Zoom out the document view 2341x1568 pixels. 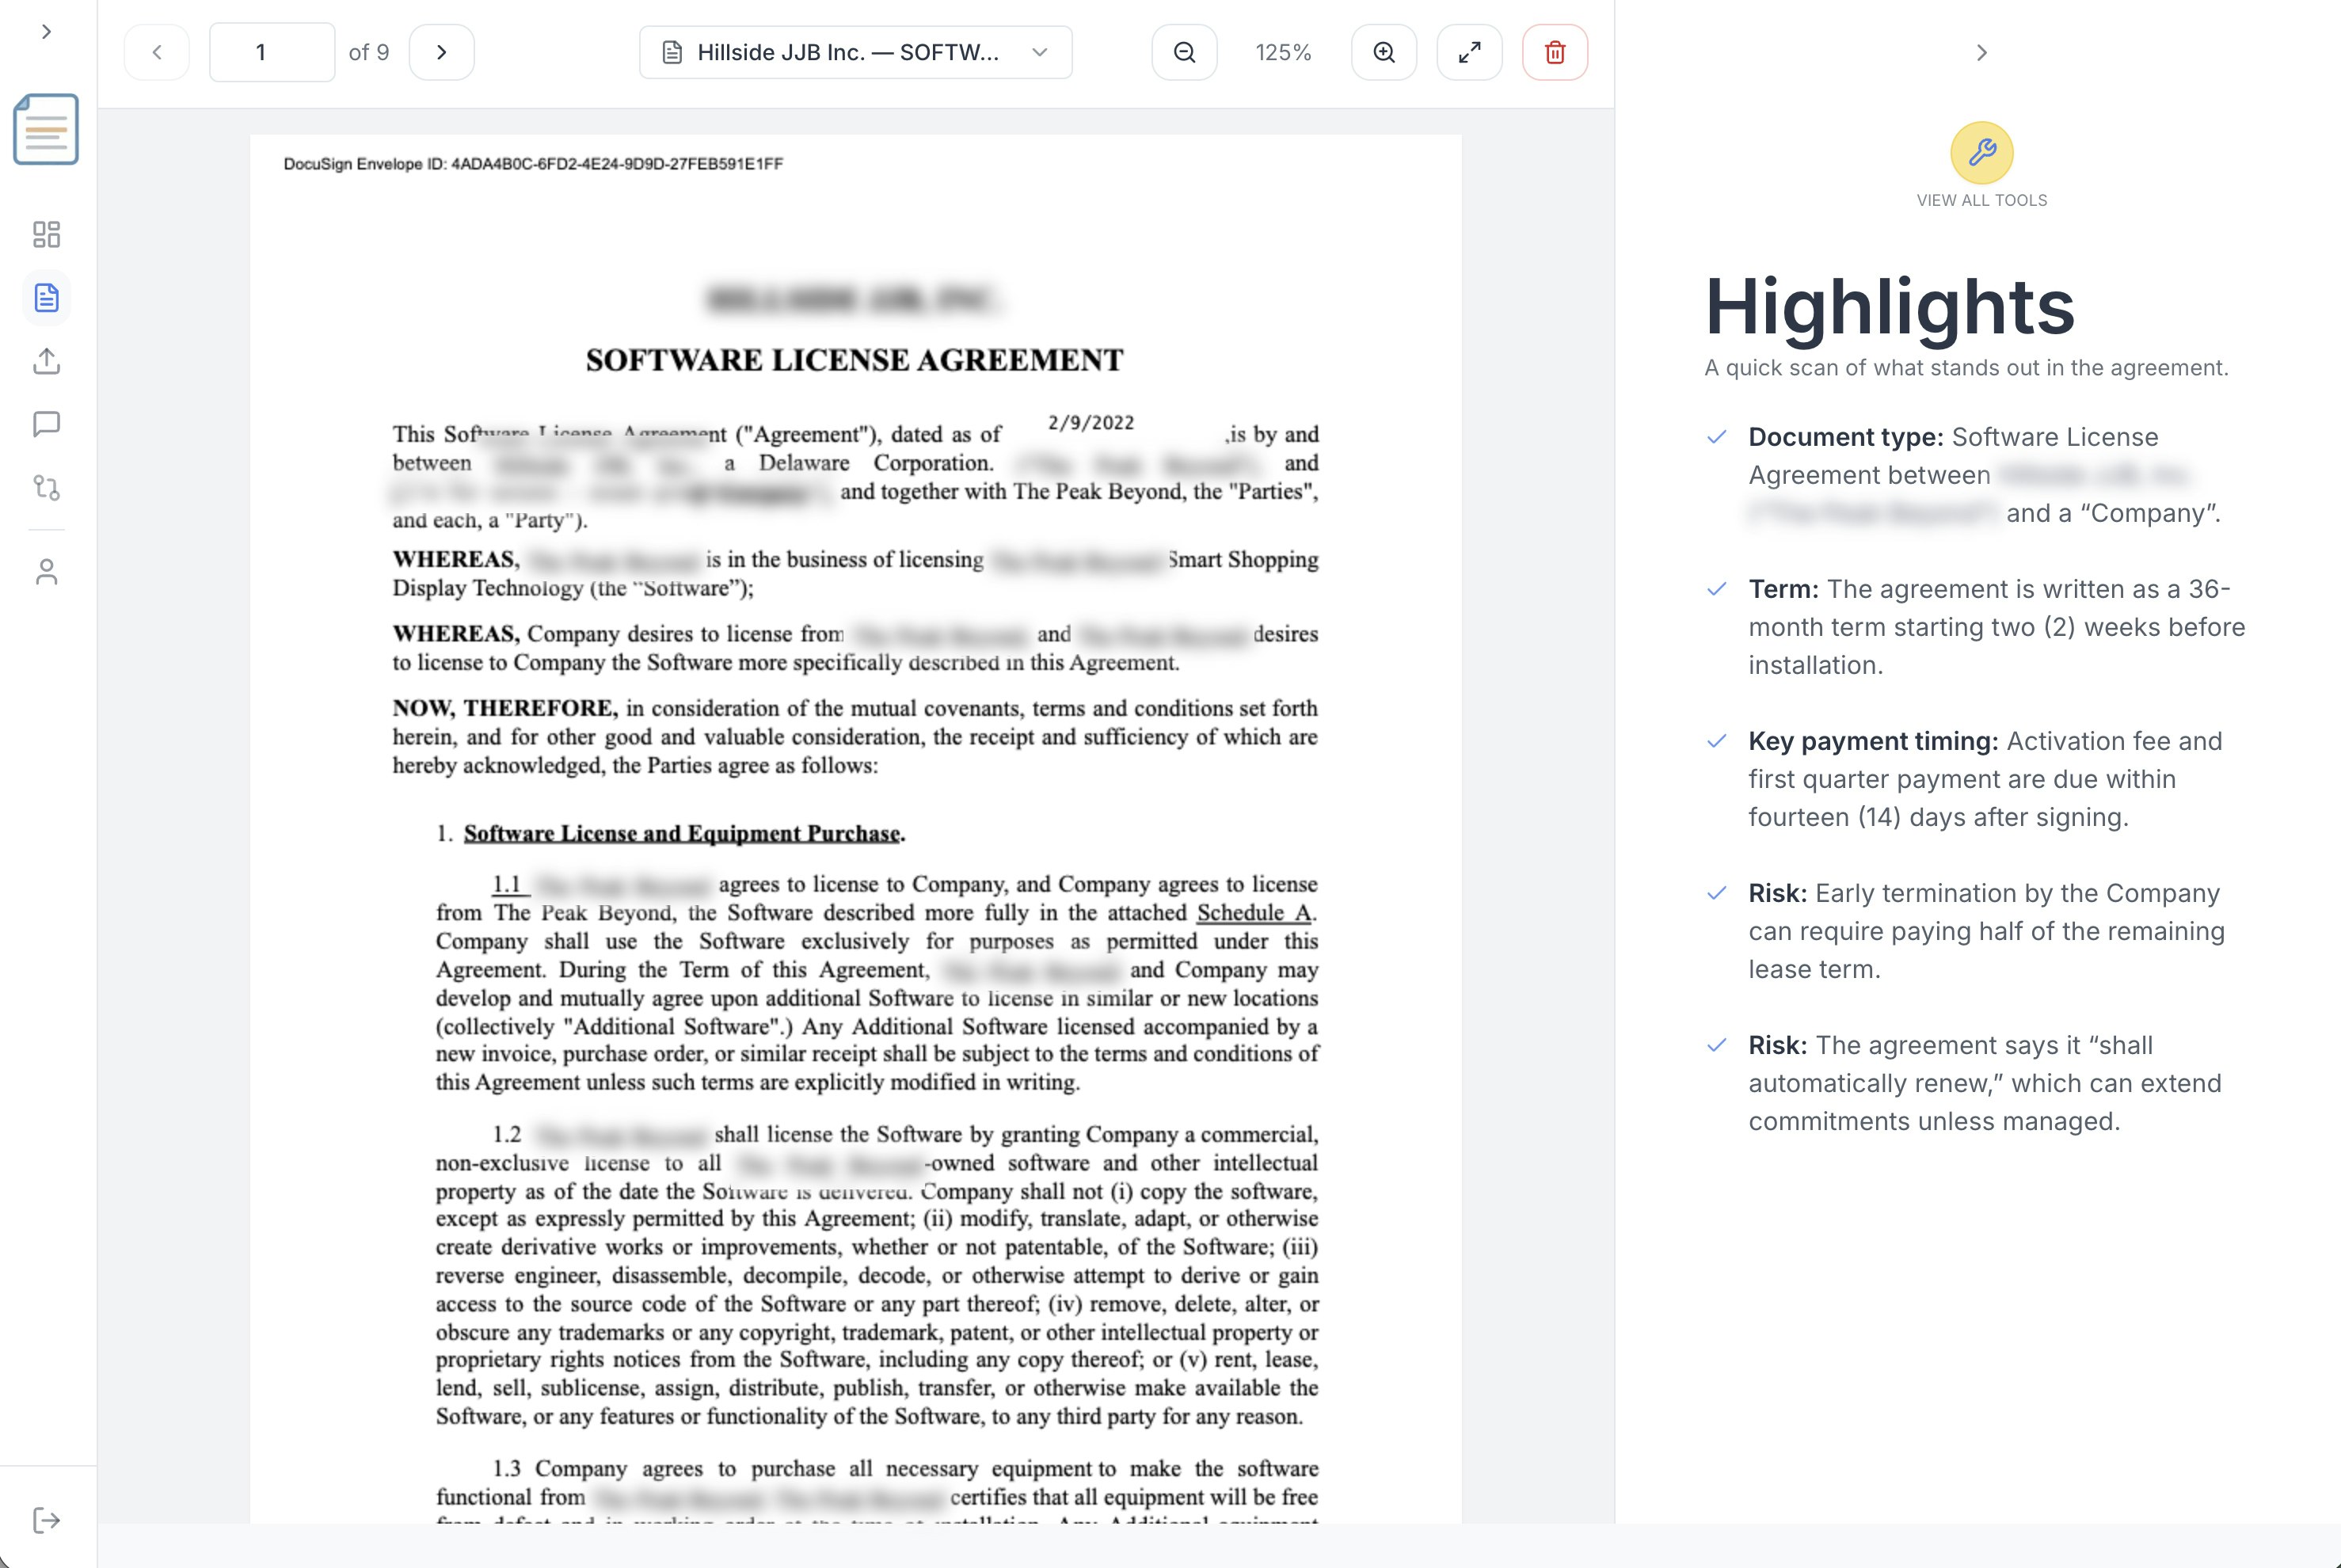1184,52
